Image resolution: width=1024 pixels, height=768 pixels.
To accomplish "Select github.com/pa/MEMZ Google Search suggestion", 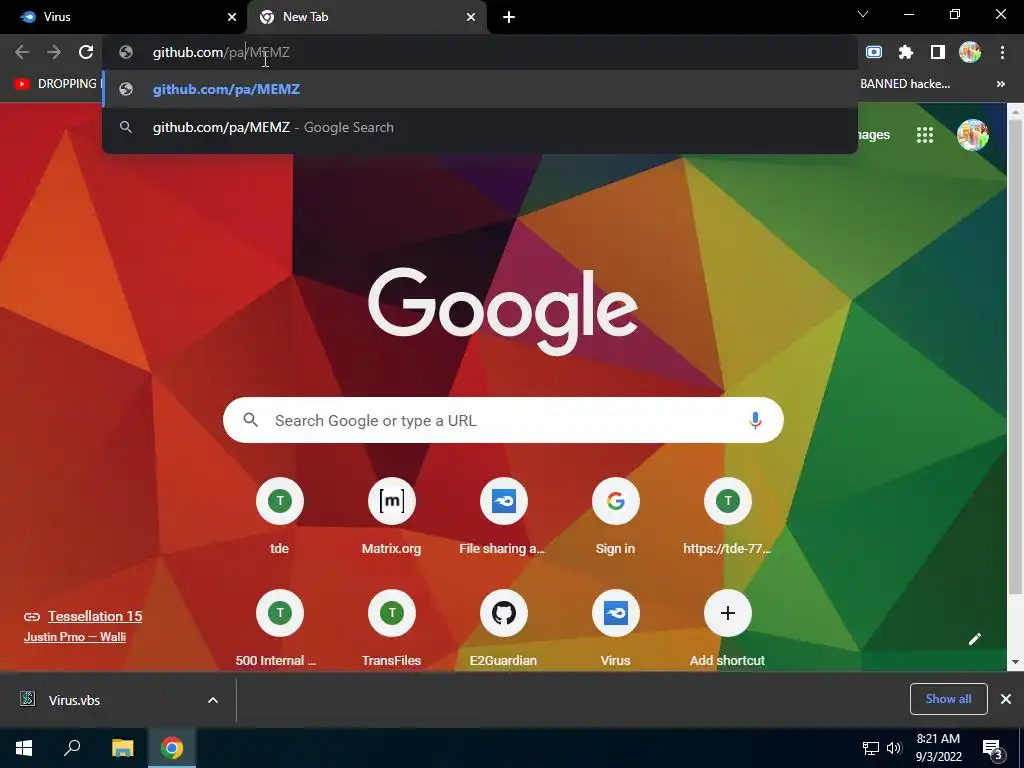I will (480, 127).
